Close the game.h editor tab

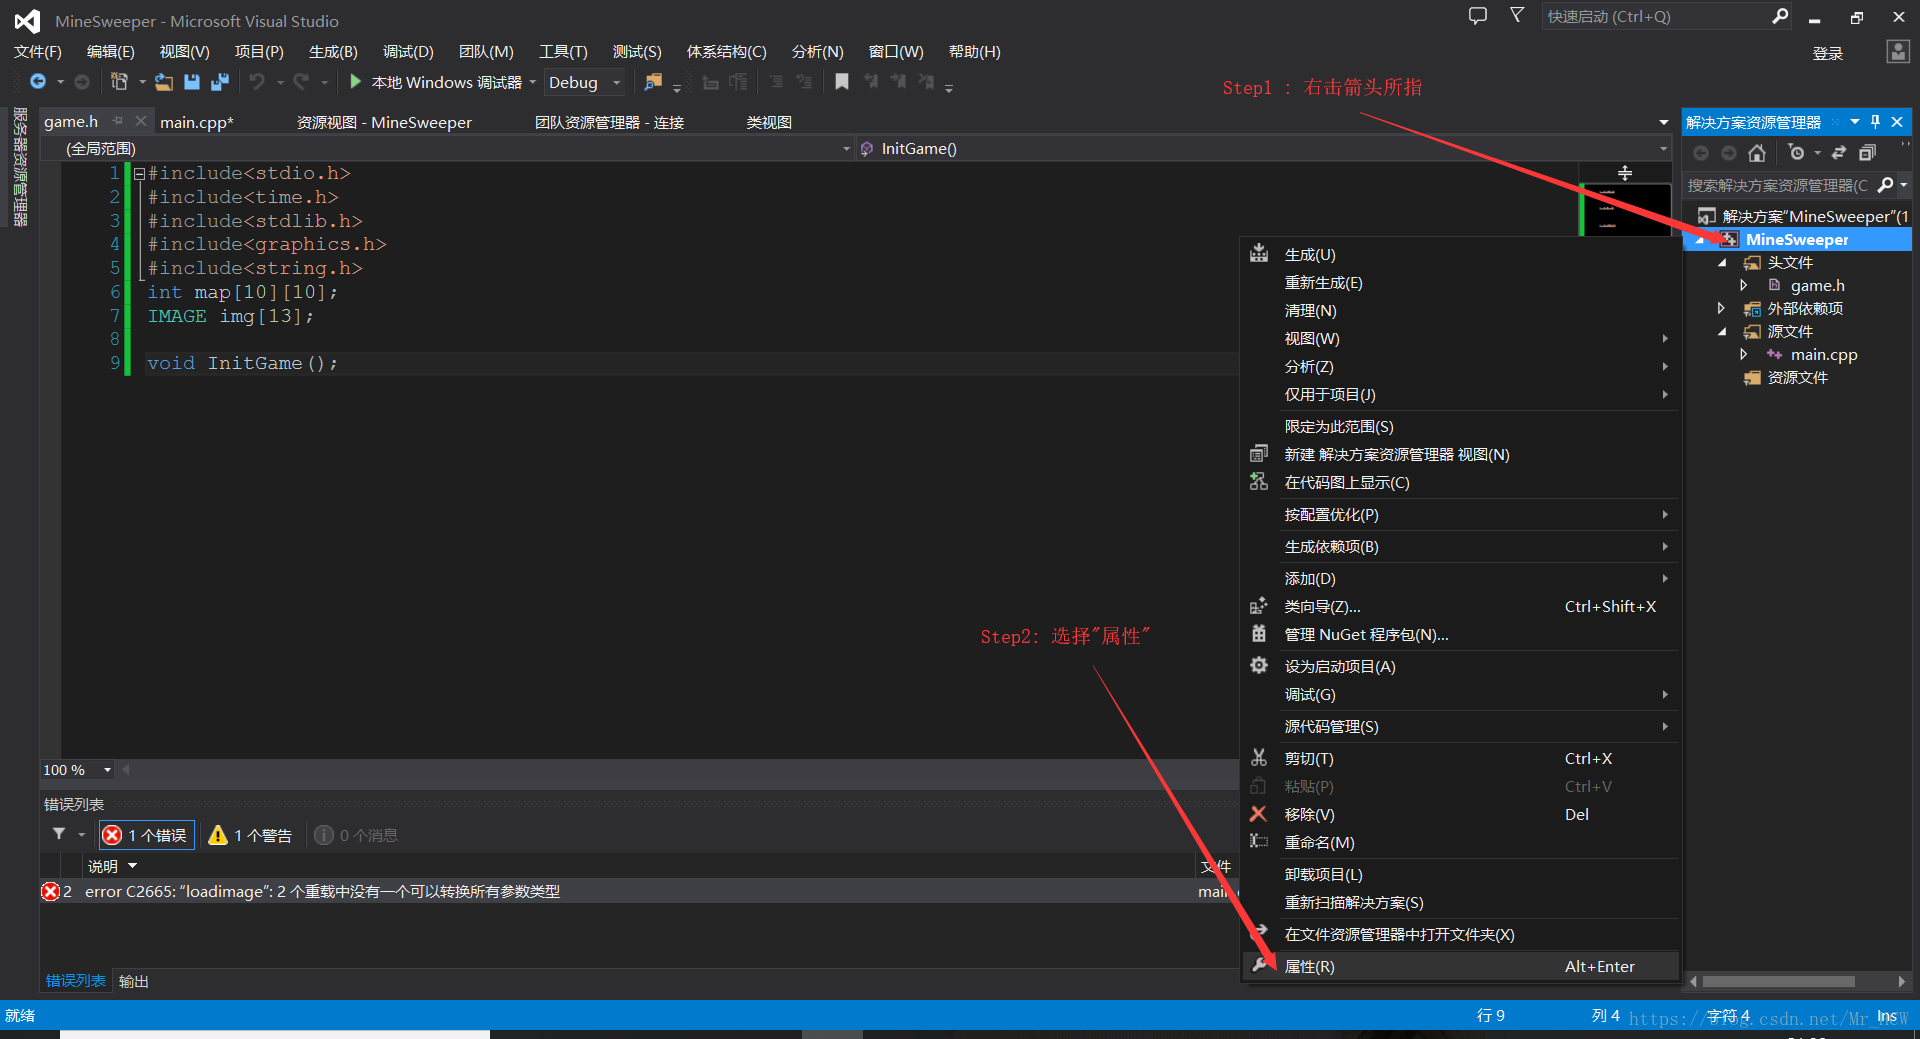141,121
